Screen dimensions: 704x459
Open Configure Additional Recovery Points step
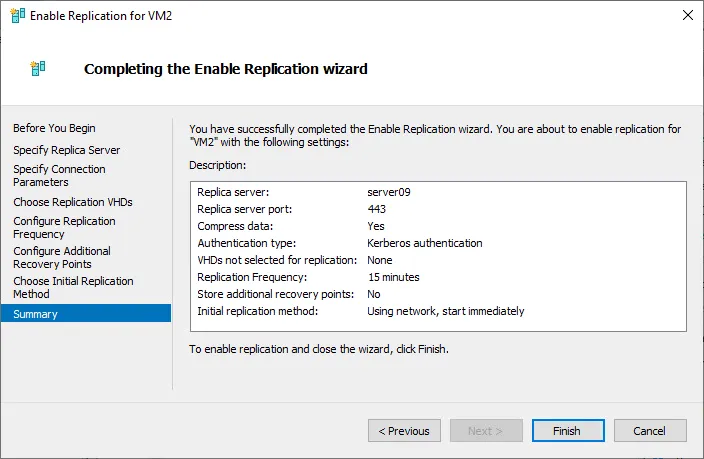click(62, 257)
